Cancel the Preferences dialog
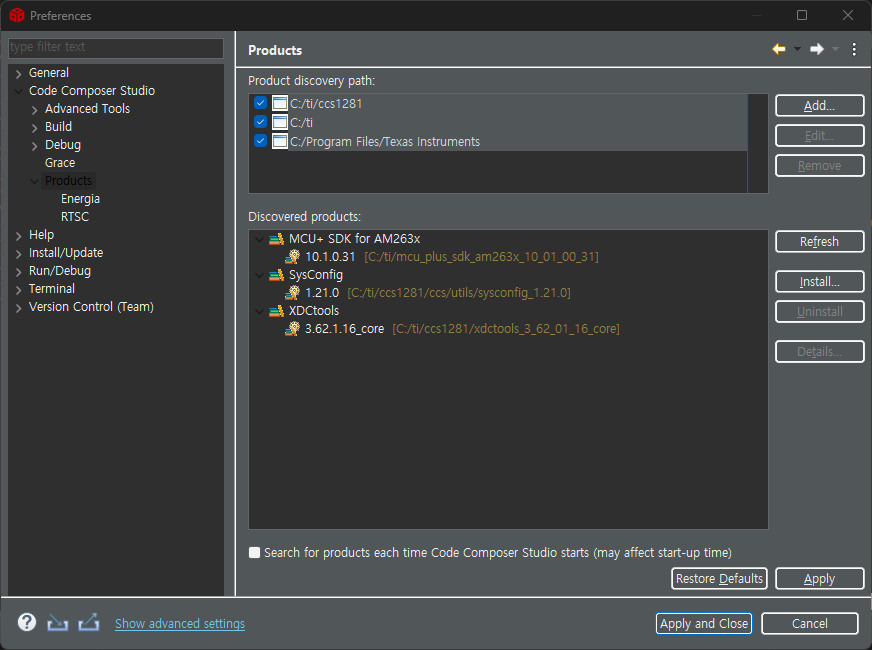The width and height of the screenshot is (872, 650). tap(809, 623)
